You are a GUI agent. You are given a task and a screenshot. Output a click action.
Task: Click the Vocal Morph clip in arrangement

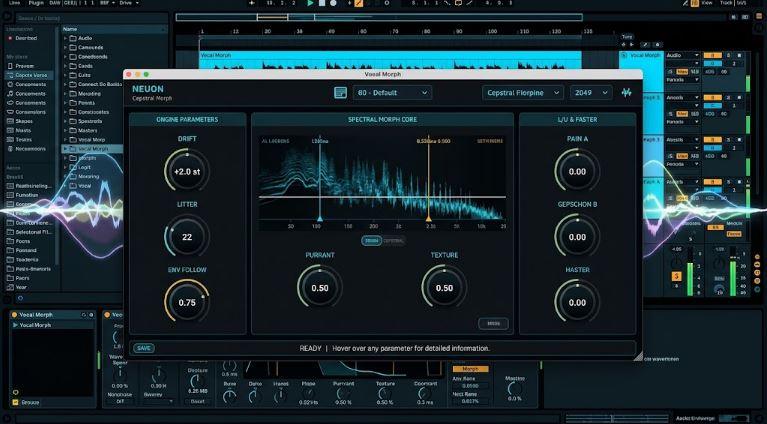(390, 61)
